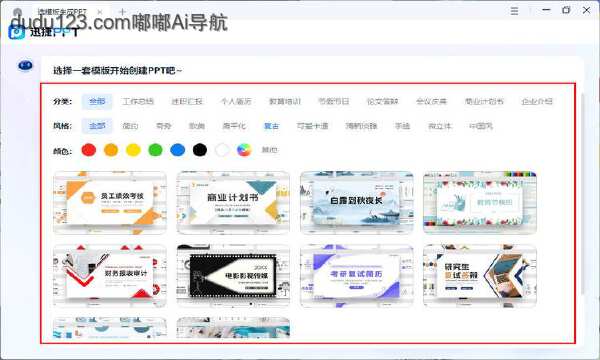Screen dimensions: 600x360
Task: Click the 迅捷PPT logo icon
Action: 16,32
